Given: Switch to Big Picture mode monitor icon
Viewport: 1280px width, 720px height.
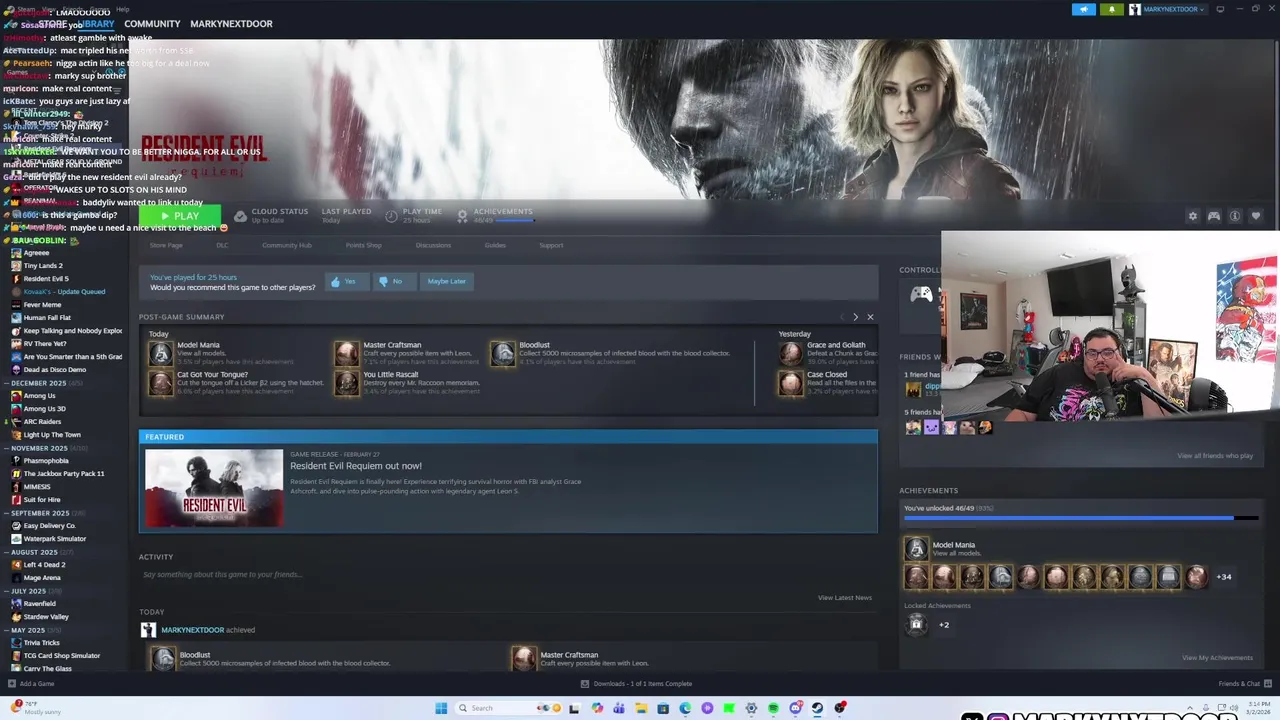Looking at the screenshot, I should click(x=1222, y=9).
